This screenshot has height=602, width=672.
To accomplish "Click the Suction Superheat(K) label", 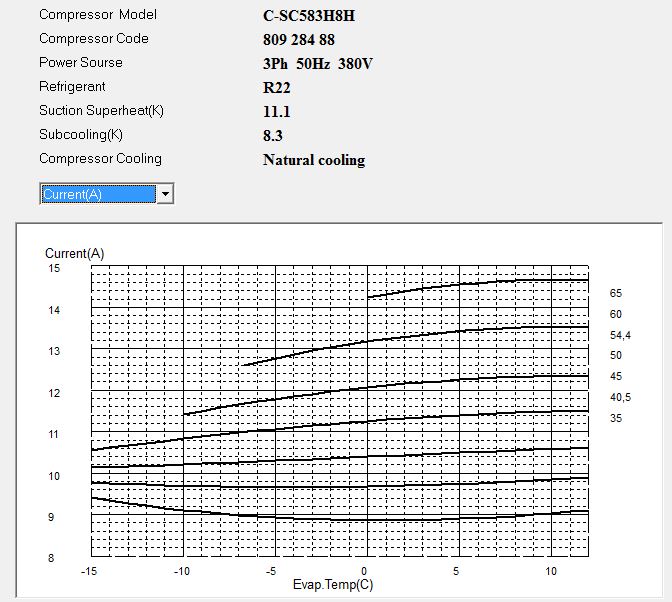I will coord(100,111).
